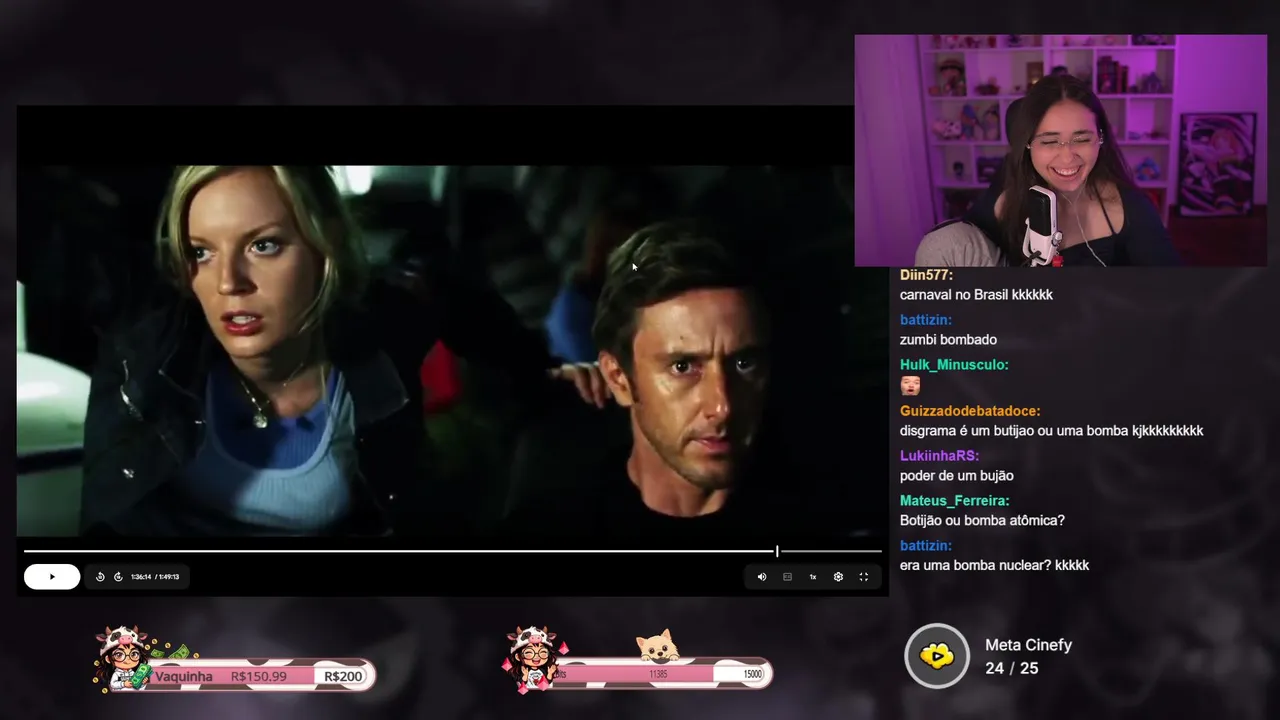The height and width of the screenshot is (720, 1280).
Task: Click the playhead marker on the timeline
Action: (x=777, y=551)
